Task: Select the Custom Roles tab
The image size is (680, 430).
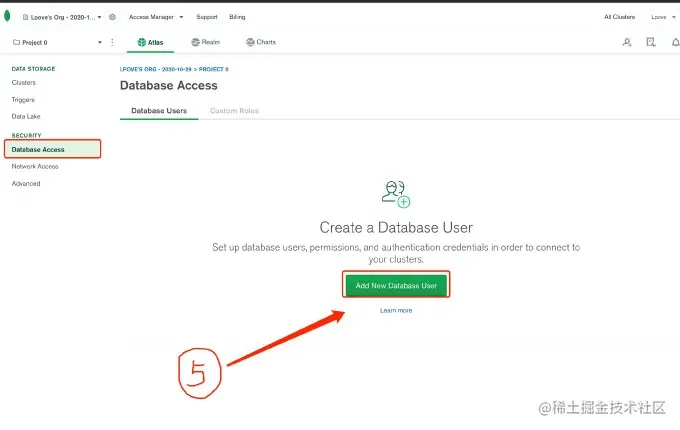Action: point(234,111)
